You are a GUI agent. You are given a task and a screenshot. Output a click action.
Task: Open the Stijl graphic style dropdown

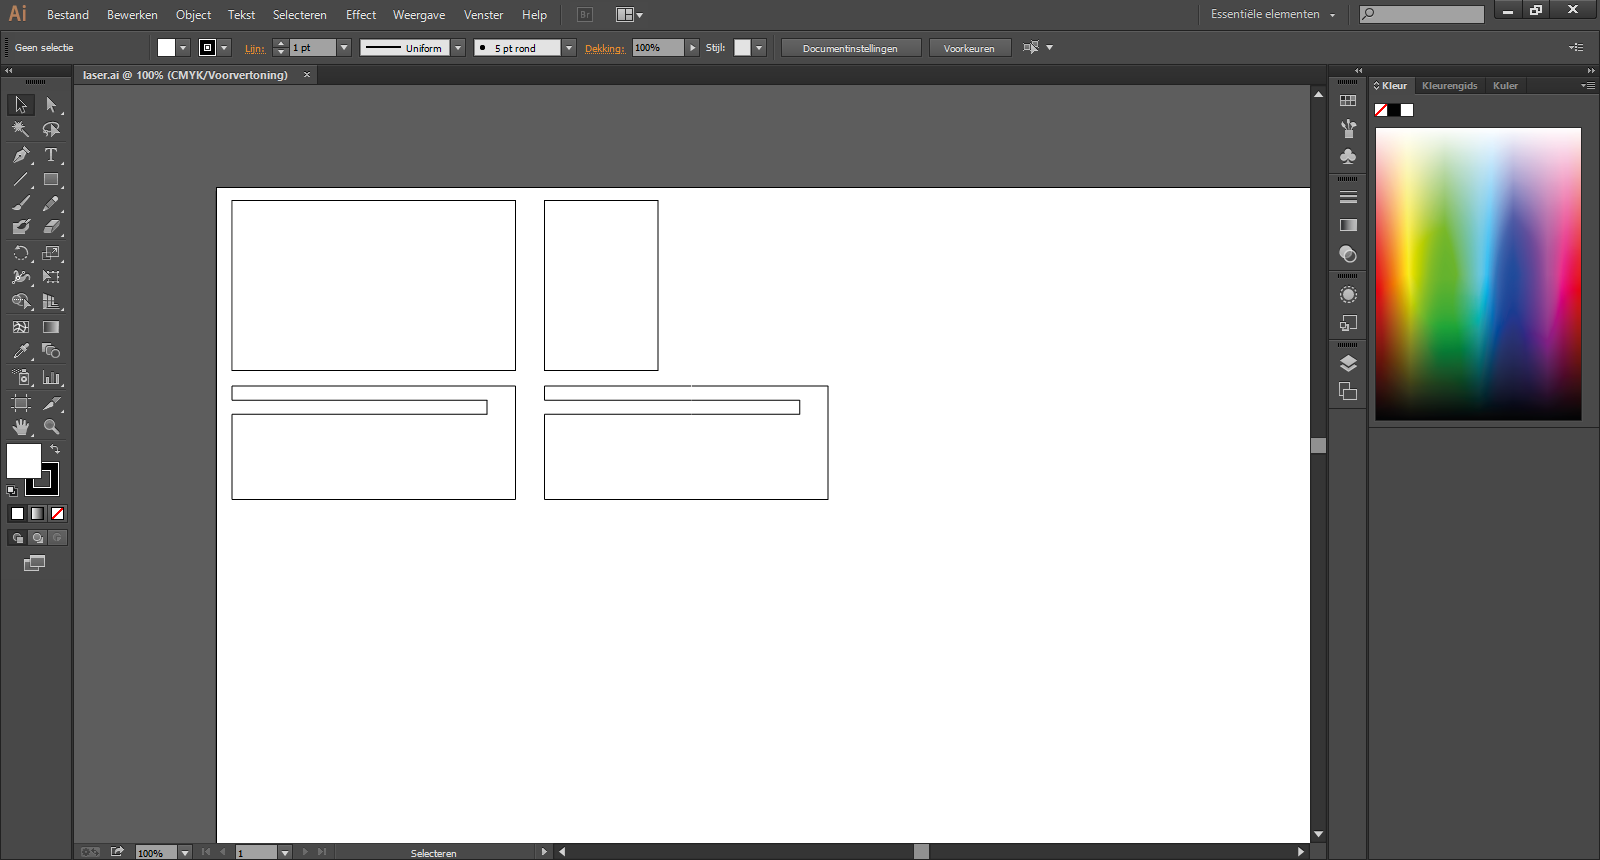[759, 48]
